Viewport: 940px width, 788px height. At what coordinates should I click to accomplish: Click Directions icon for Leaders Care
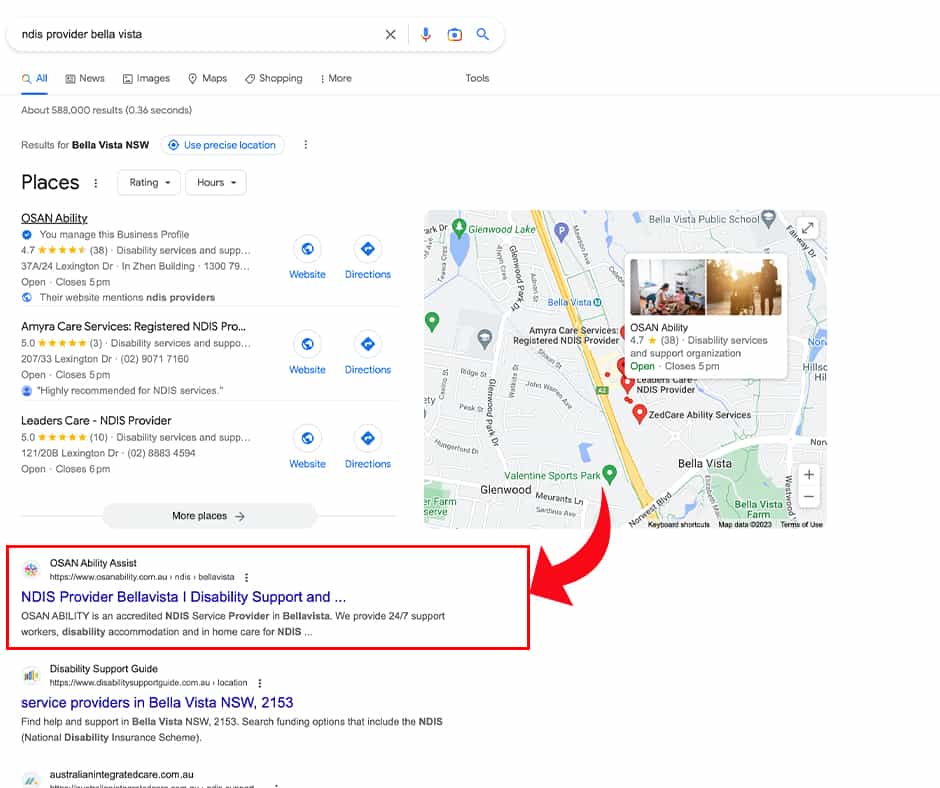pos(367,438)
